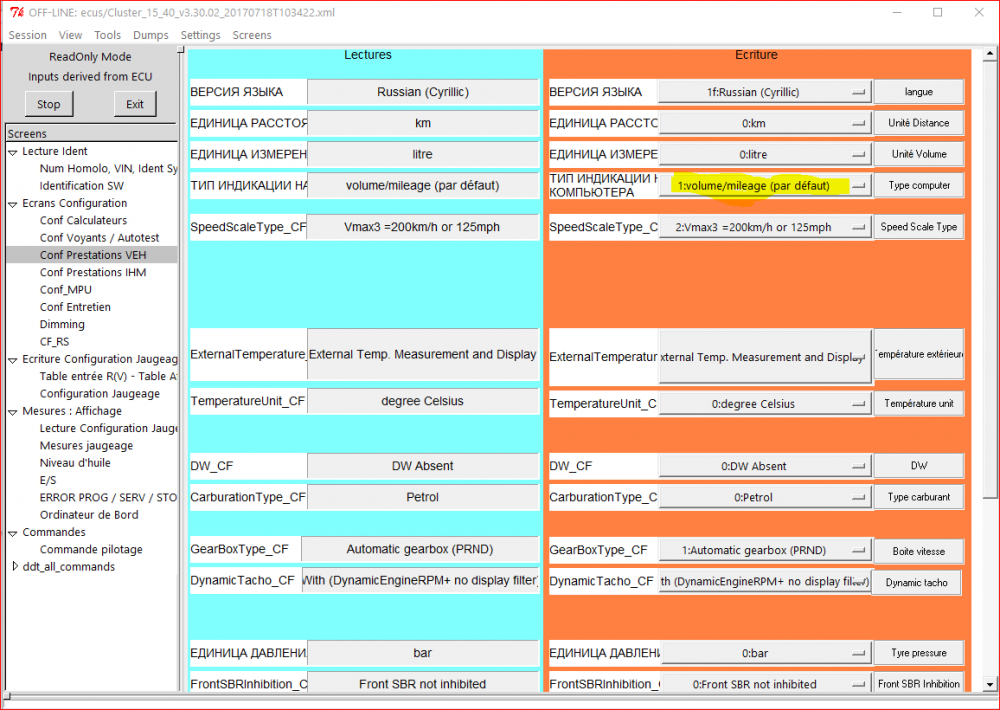This screenshot has height=710, width=1000.
Task: Click the Boite vitesse button
Action: click(x=919, y=551)
